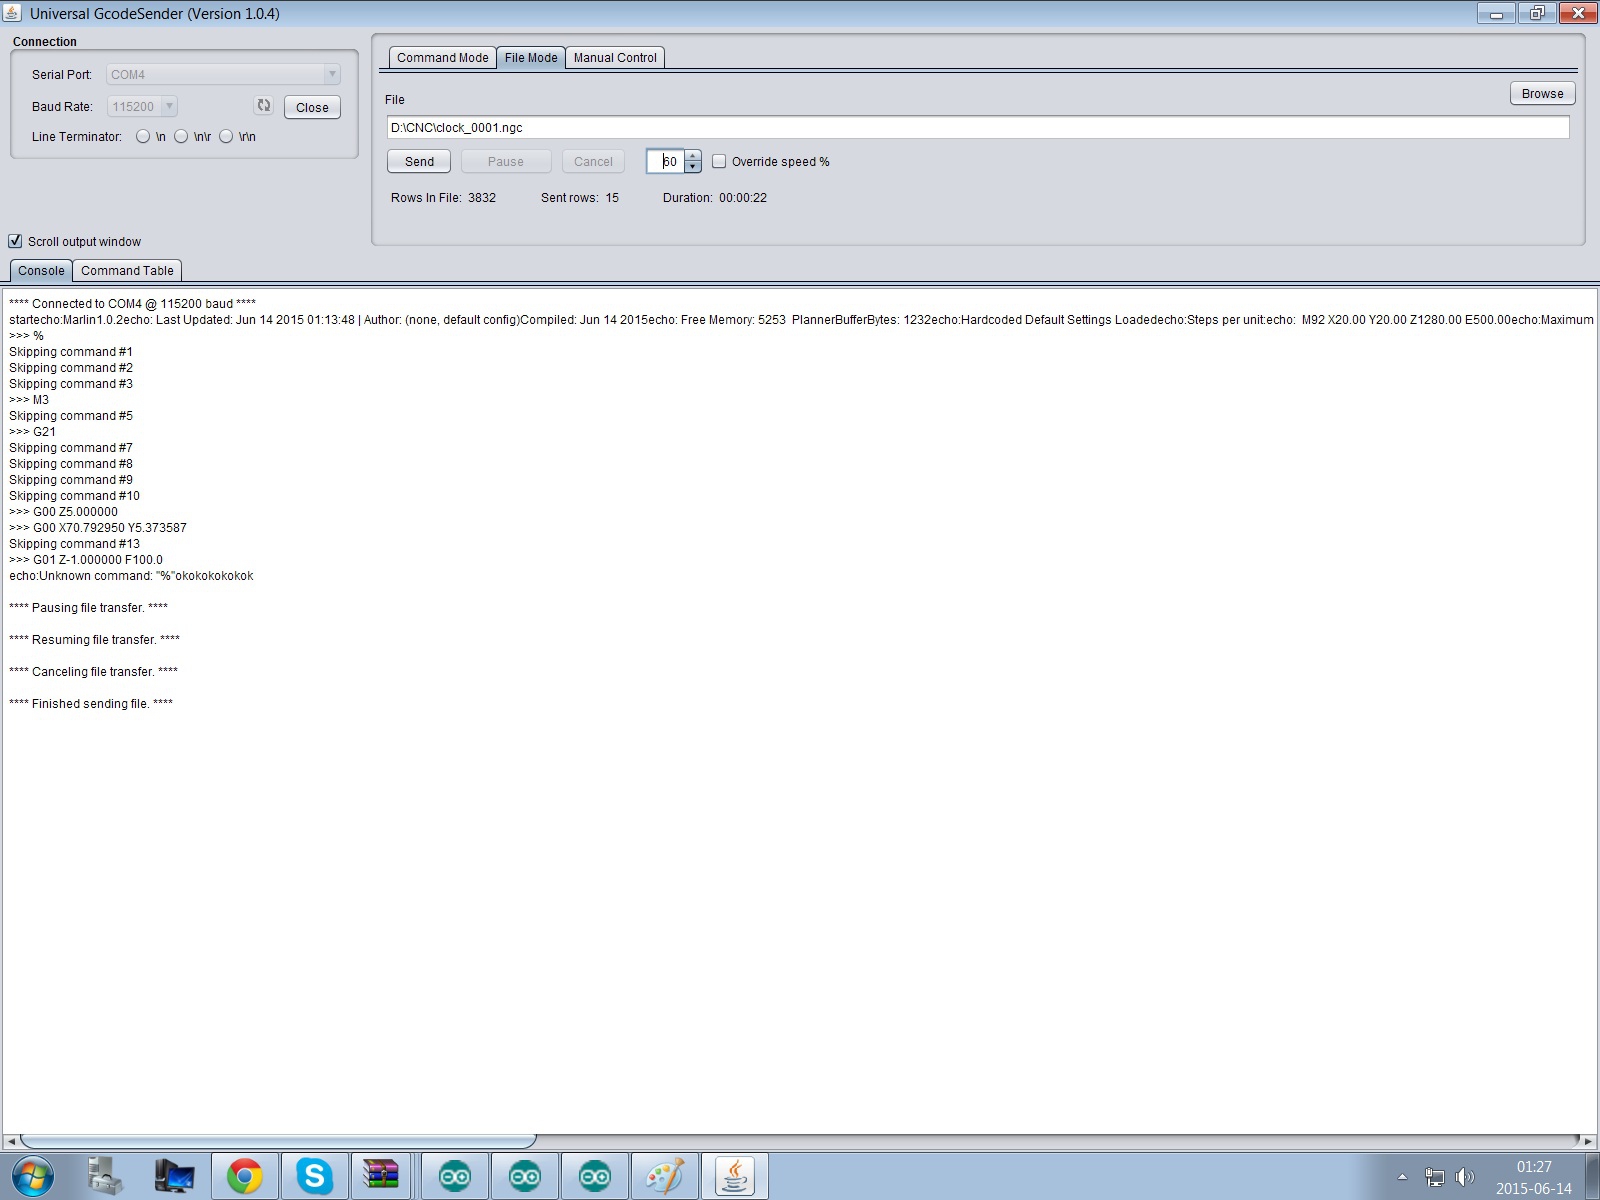Click 'Rows In File: 3832' text

(x=443, y=198)
